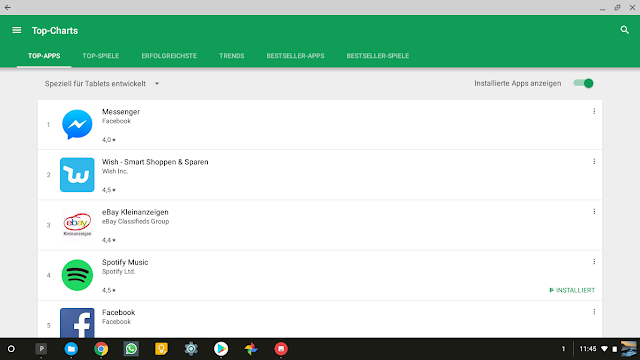Click the battery status icon

[x=615, y=349]
